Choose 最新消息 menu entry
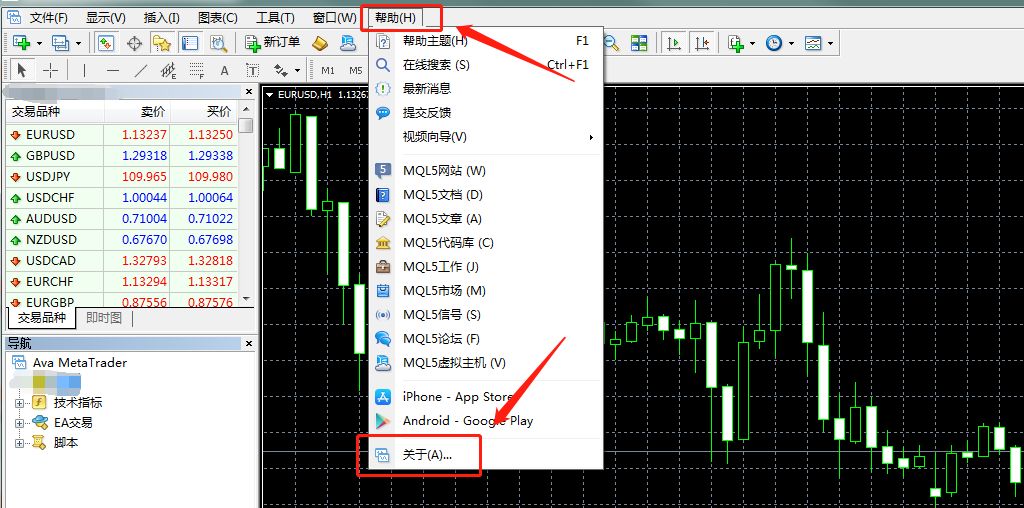The image size is (1024, 508). point(485,89)
